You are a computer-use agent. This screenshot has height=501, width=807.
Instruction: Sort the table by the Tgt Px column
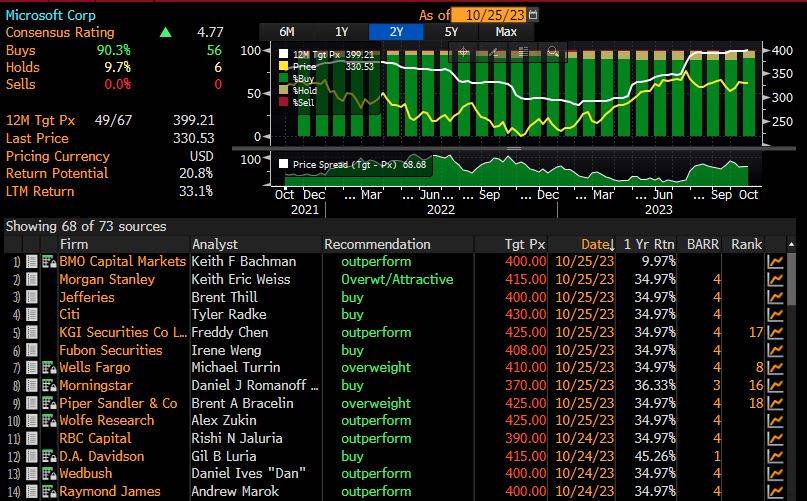point(524,244)
